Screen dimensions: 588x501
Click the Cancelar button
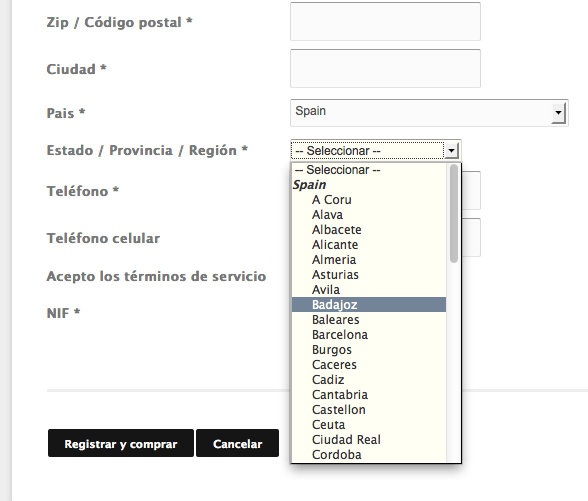pos(237,443)
